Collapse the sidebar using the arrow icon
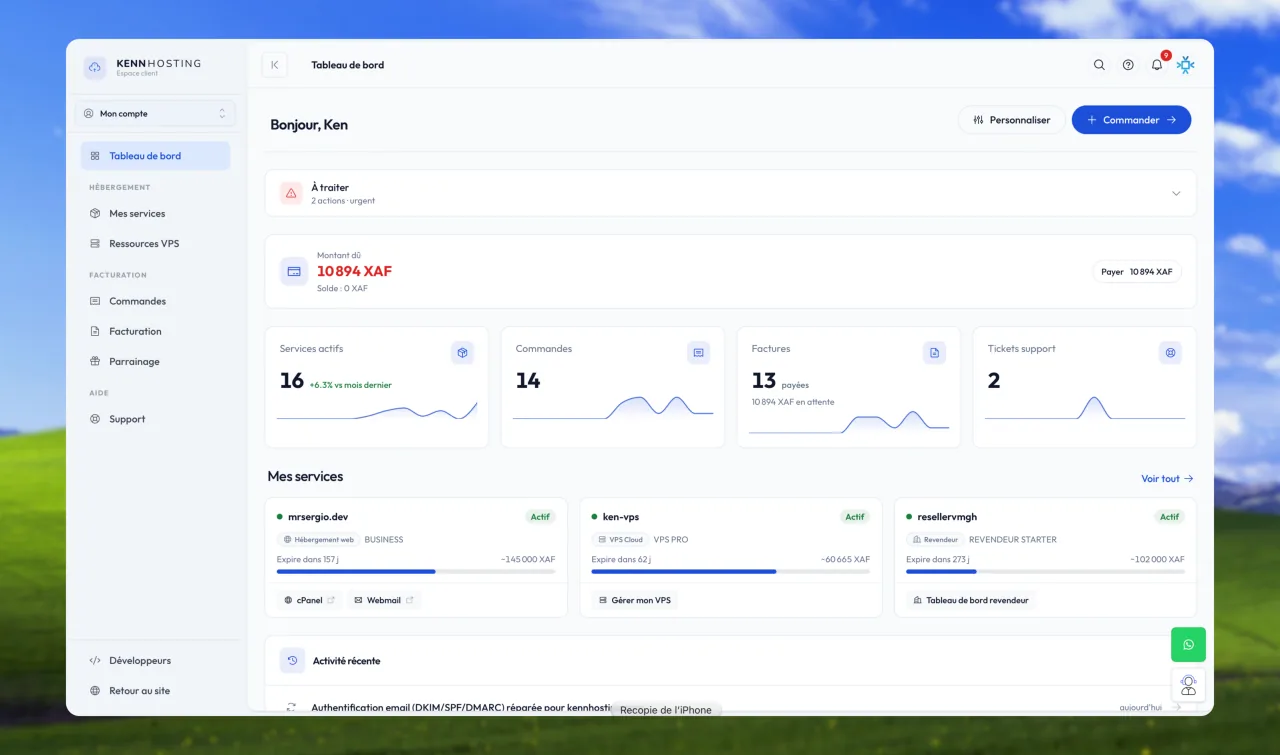1280x755 pixels. click(274, 65)
